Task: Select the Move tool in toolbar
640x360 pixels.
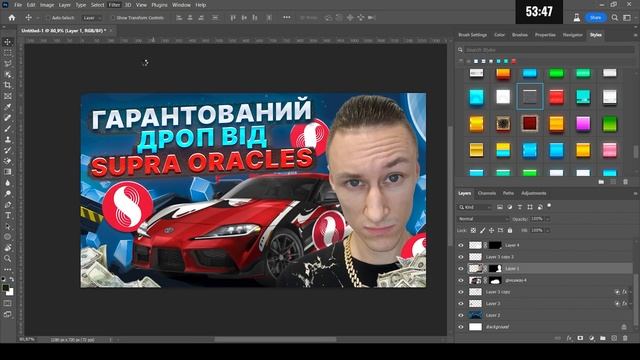Action: tap(8, 42)
